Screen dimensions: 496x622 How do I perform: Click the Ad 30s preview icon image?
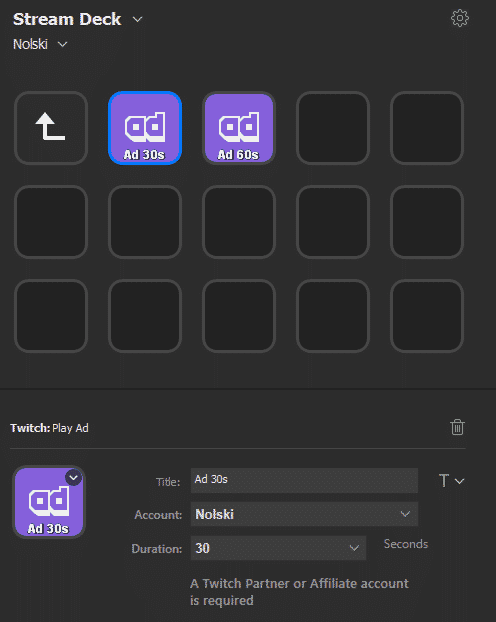[x=49, y=502]
